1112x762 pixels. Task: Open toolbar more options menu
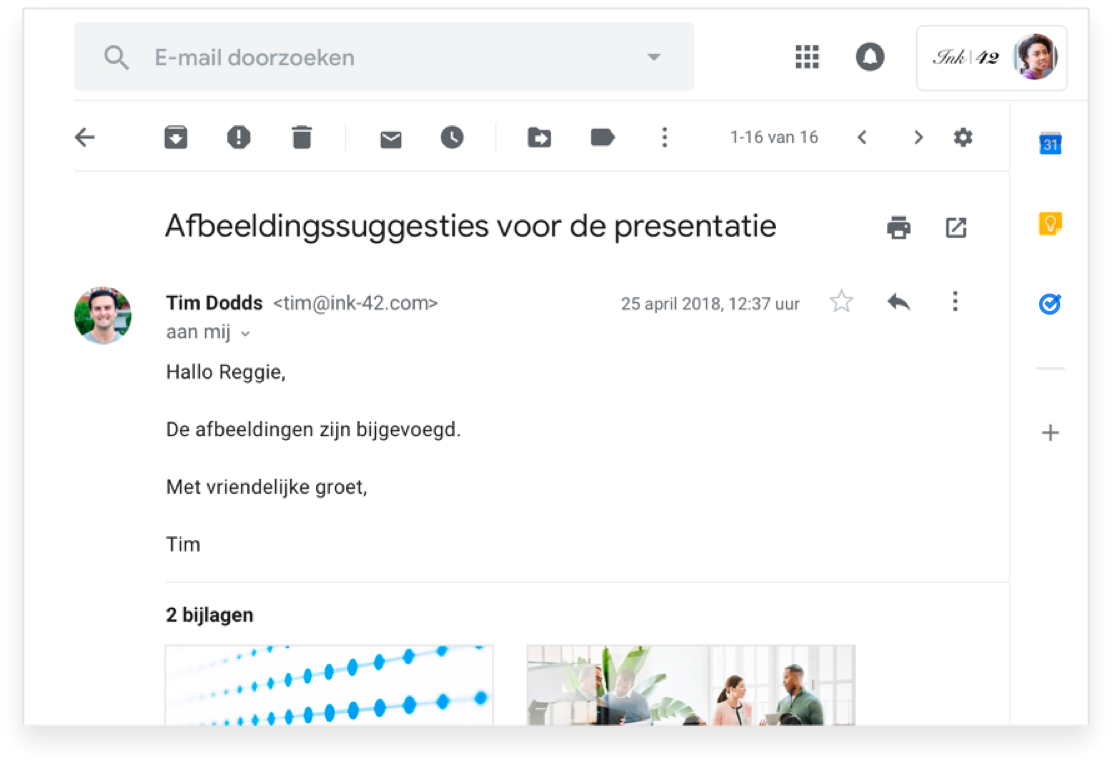(x=665, y=137)
